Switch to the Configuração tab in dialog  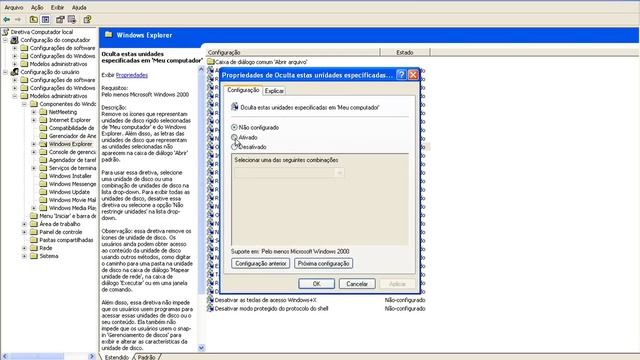click(243, 90)
